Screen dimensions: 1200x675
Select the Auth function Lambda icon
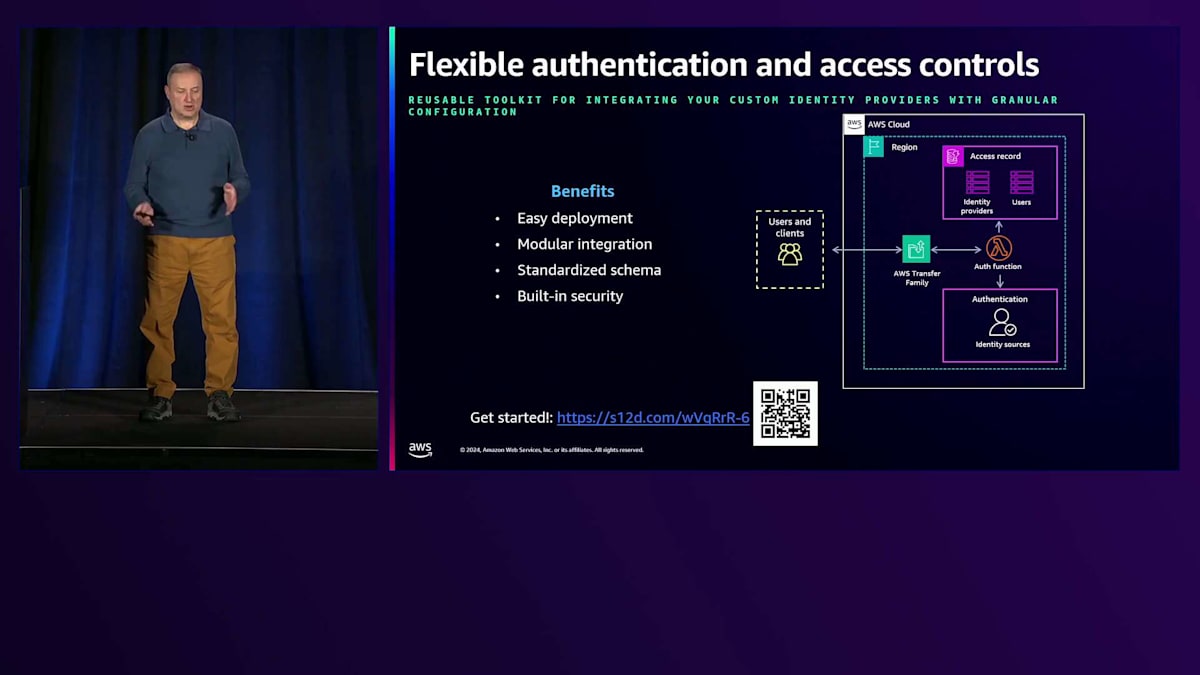coord(998,248)
